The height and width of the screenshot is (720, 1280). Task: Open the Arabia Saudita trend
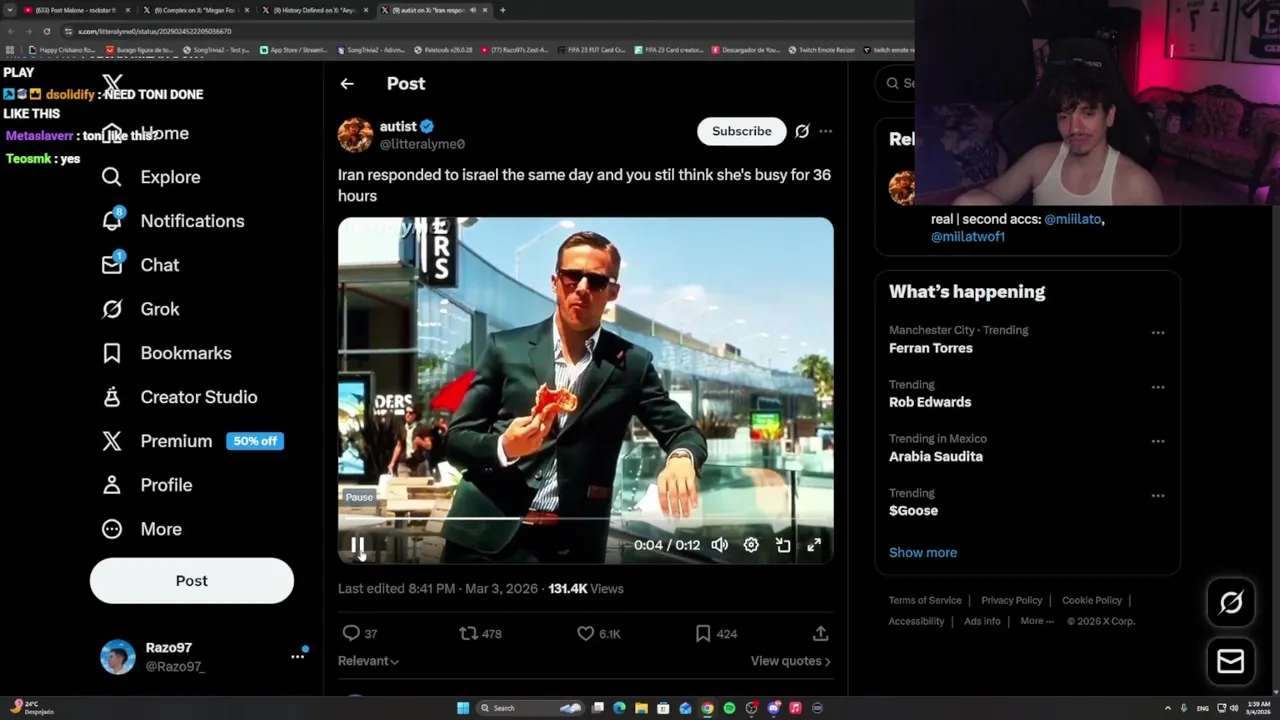point(936,456)
